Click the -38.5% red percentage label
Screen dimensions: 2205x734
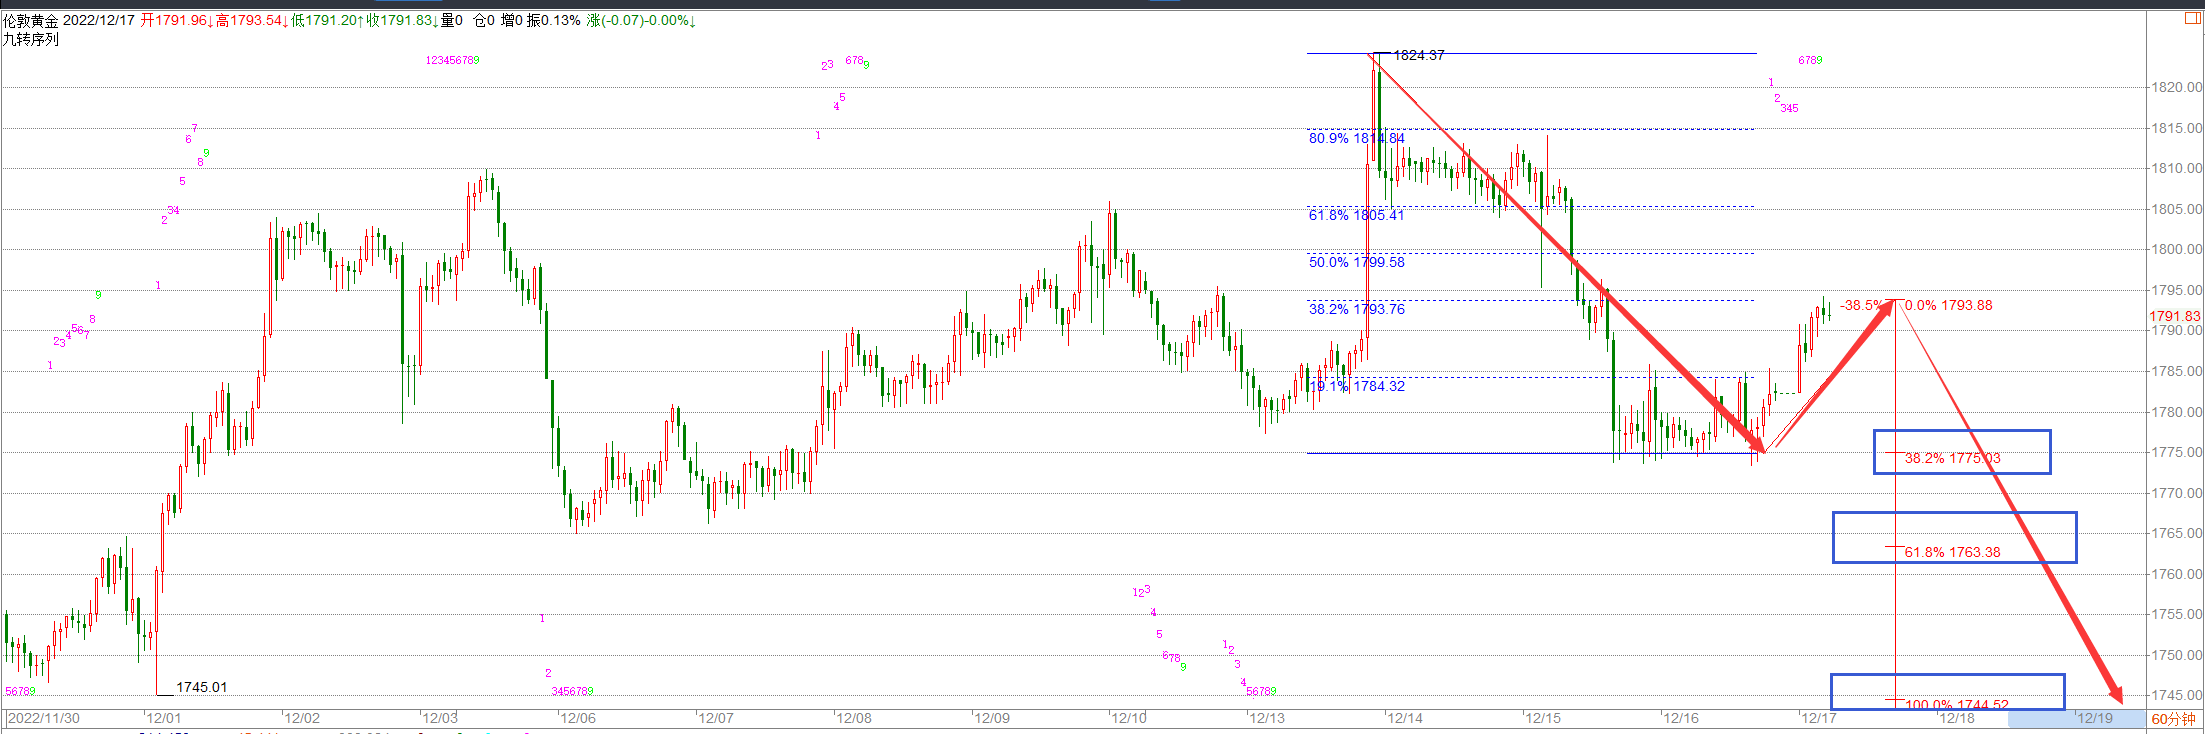pos(1862,305)
